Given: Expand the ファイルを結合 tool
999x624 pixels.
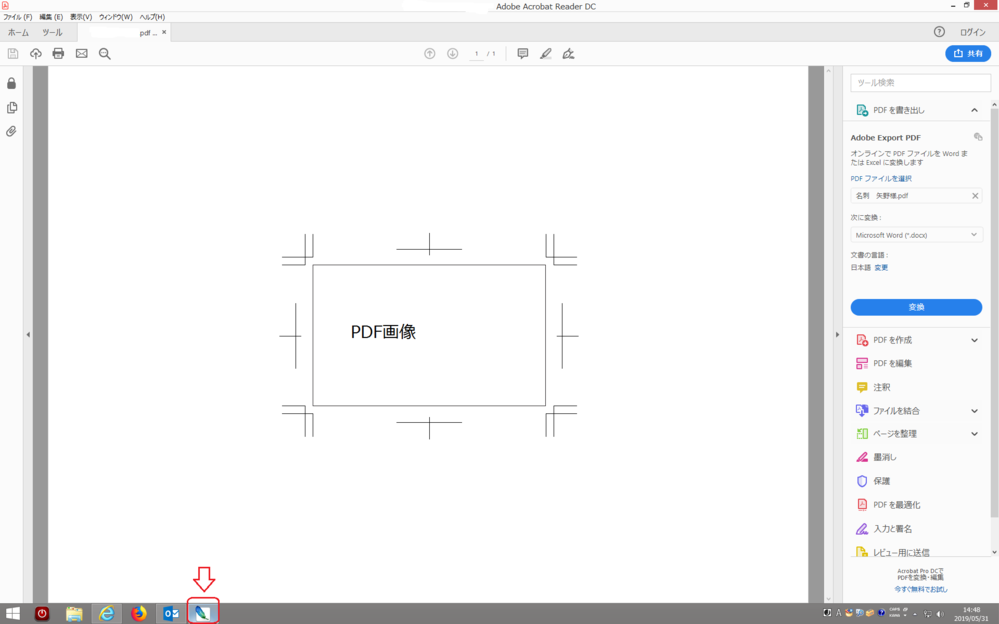Looking at the screenshot, I should [x=974, y=410].
